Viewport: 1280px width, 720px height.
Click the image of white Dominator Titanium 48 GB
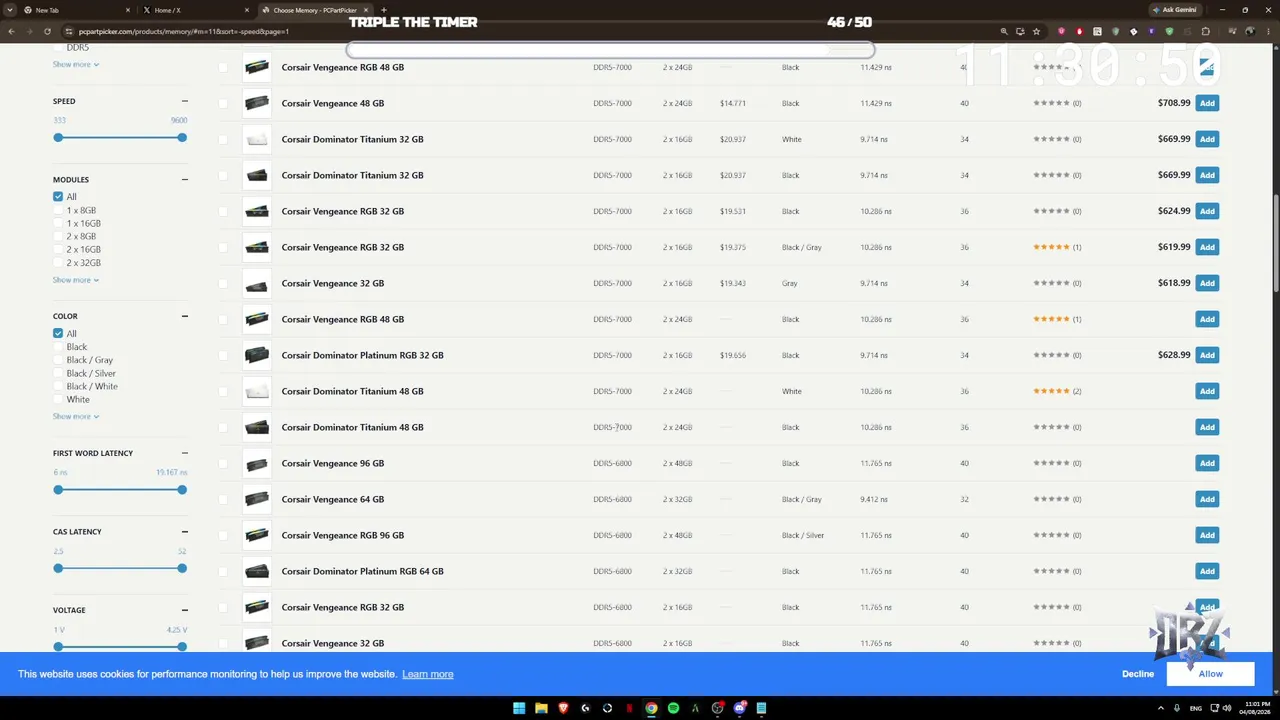click(x=257, y=391)
